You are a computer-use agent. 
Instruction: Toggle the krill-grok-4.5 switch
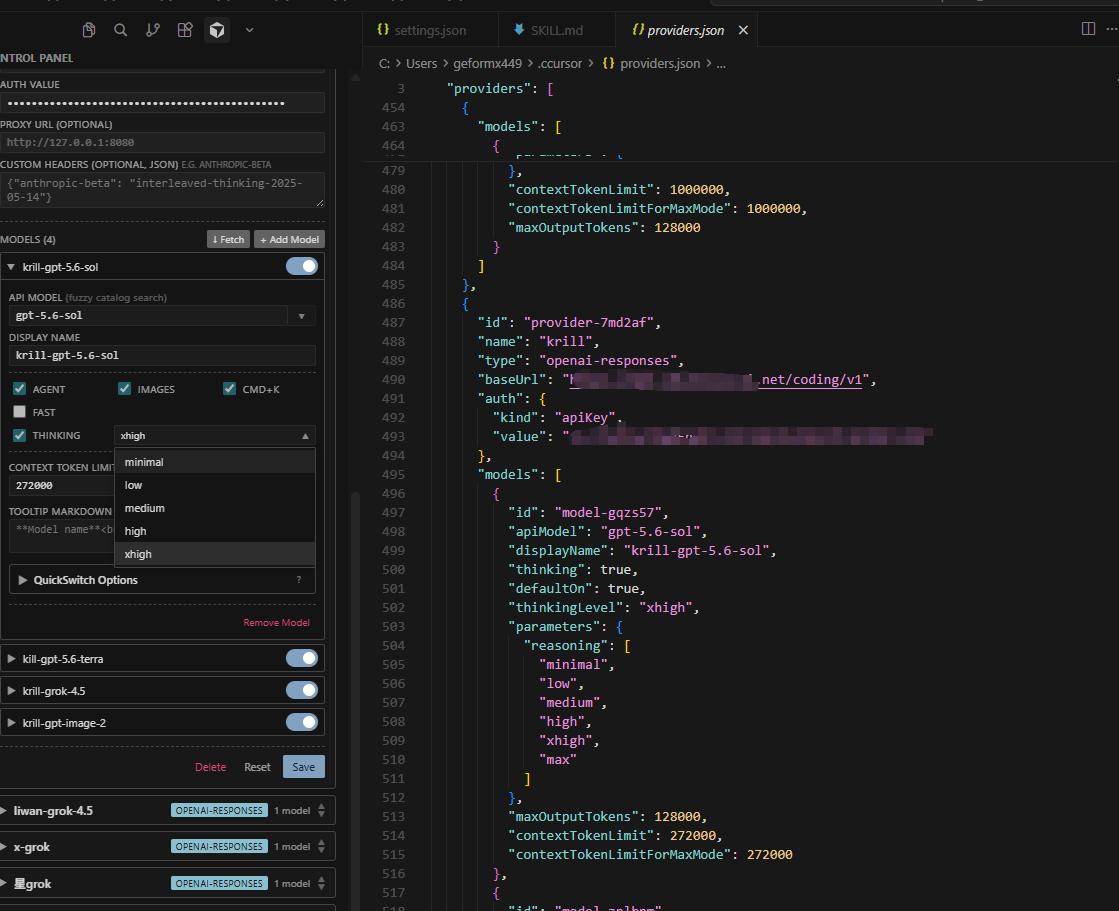pyautogui.click(x=302, y=690)
